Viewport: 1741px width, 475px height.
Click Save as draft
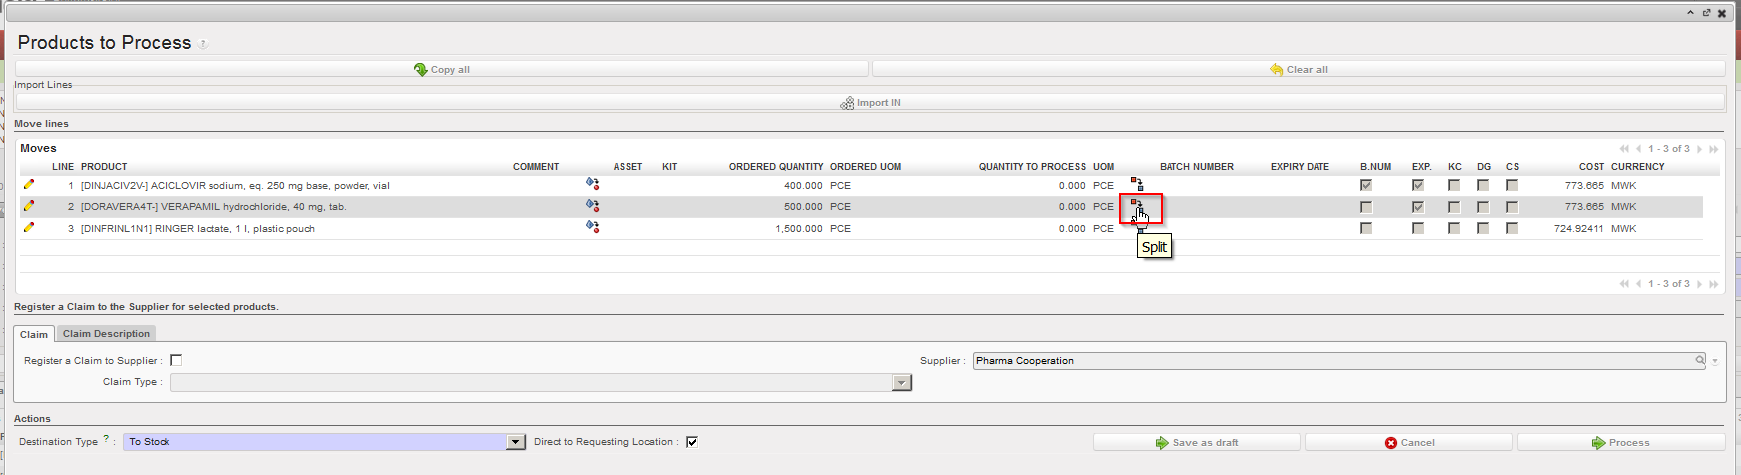(1196, 442)
